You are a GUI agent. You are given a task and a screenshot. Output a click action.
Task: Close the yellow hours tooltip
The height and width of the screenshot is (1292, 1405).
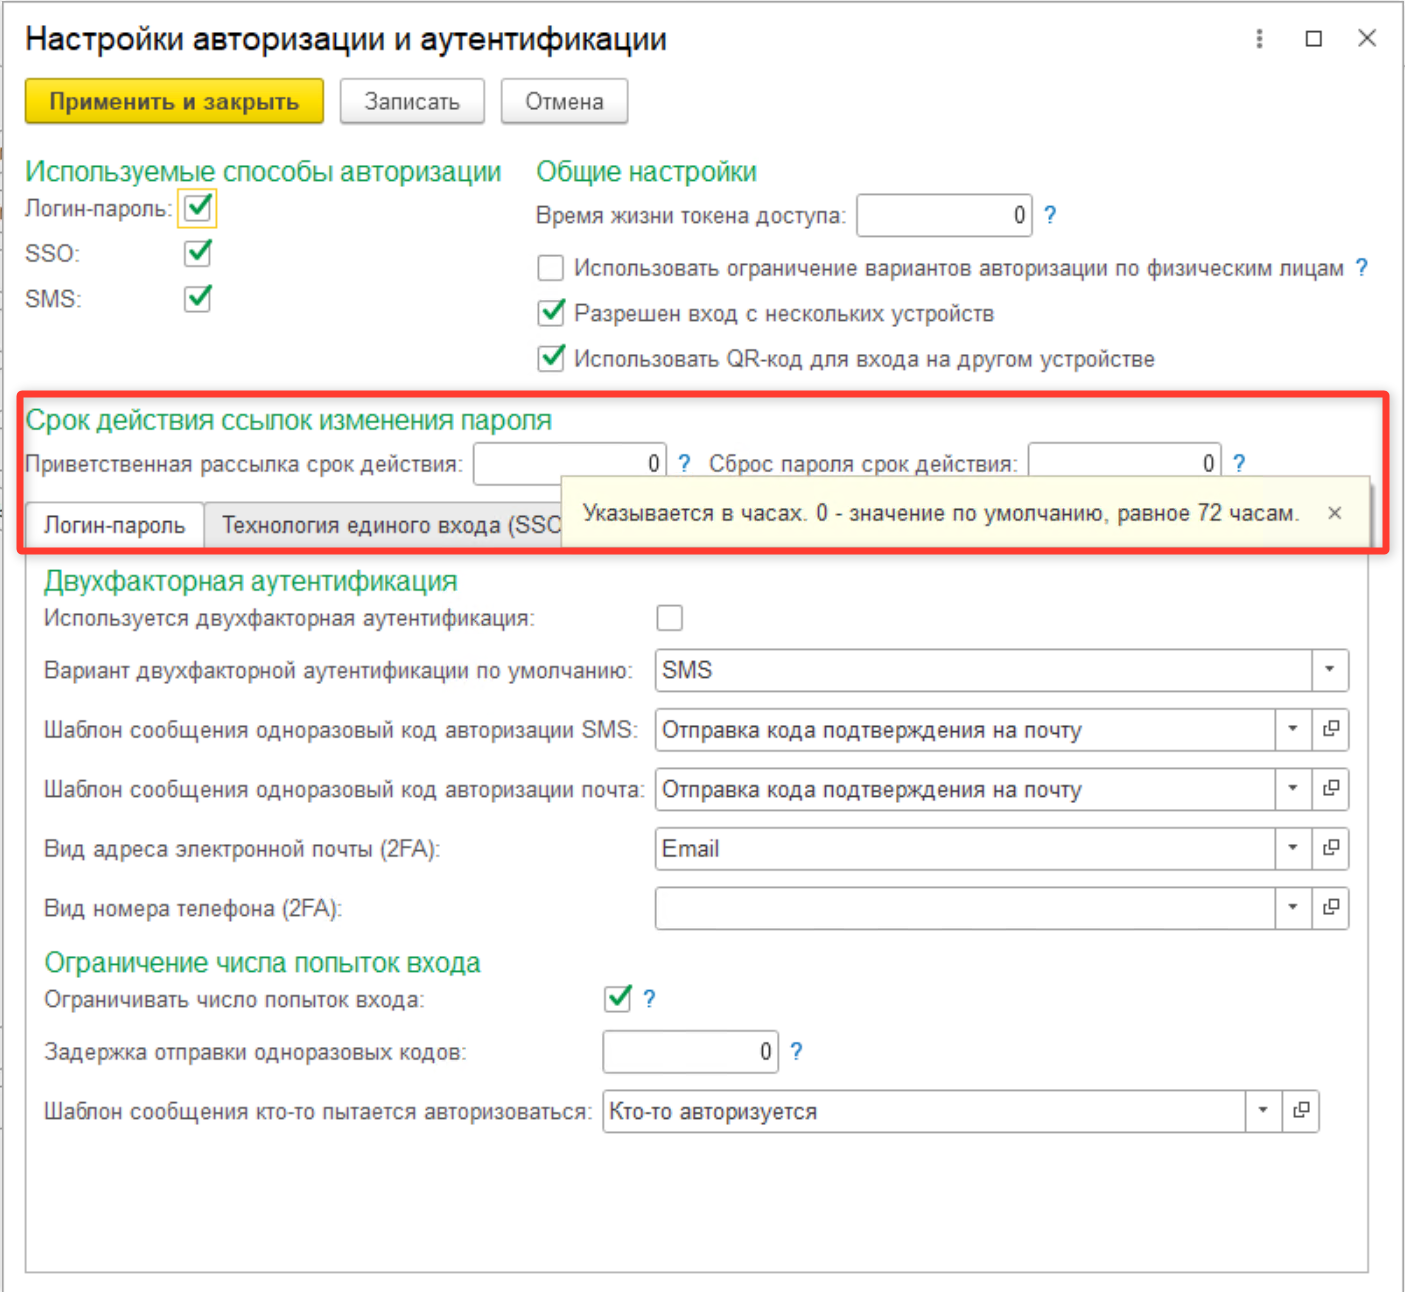[x=1334, y=513]
